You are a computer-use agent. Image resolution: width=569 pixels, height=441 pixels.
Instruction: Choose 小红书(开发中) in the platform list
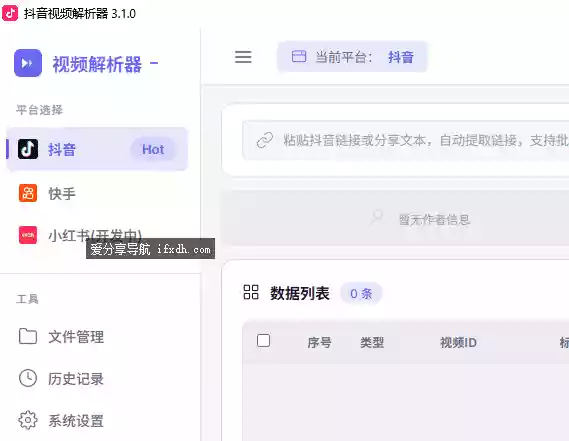tap(97, 235)
